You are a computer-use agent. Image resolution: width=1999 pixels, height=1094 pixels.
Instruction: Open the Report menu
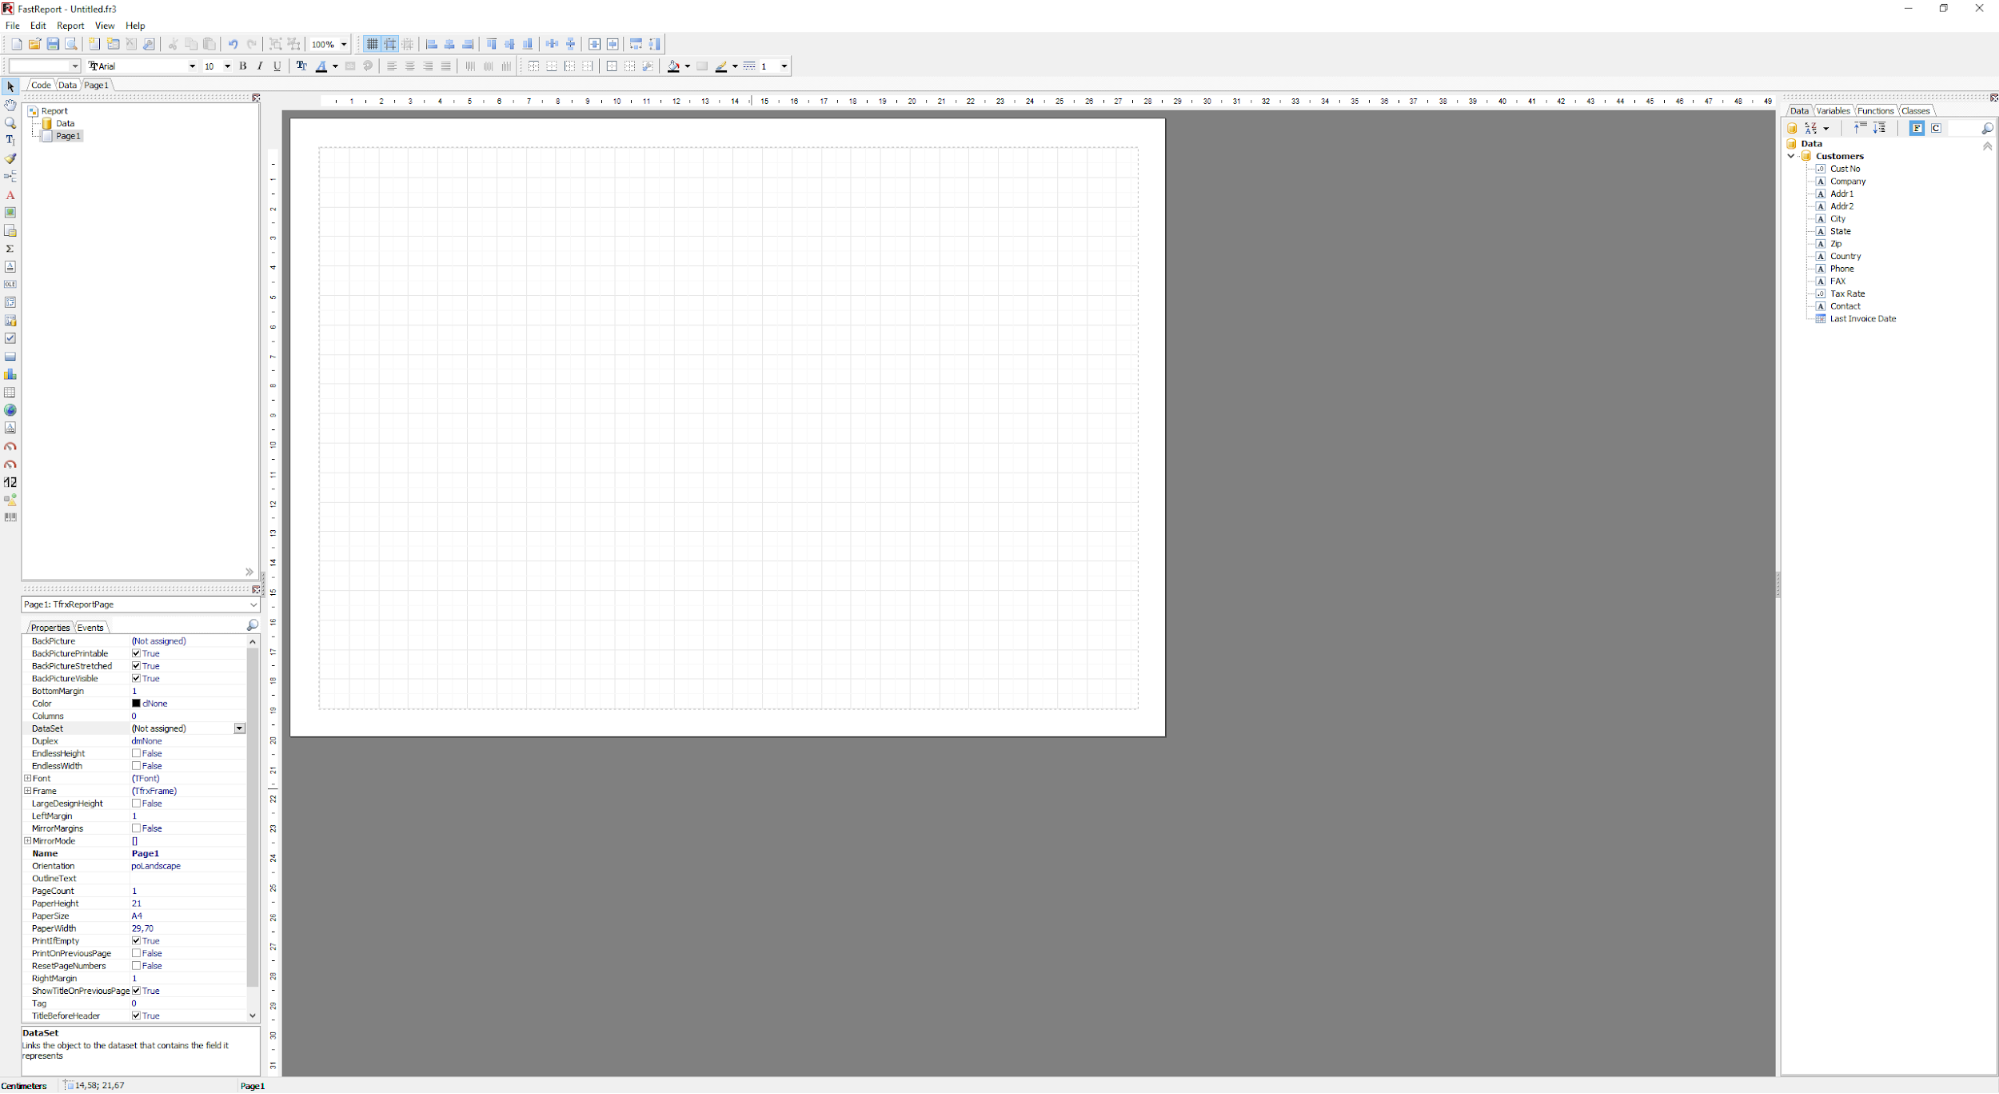coord(70,26)
